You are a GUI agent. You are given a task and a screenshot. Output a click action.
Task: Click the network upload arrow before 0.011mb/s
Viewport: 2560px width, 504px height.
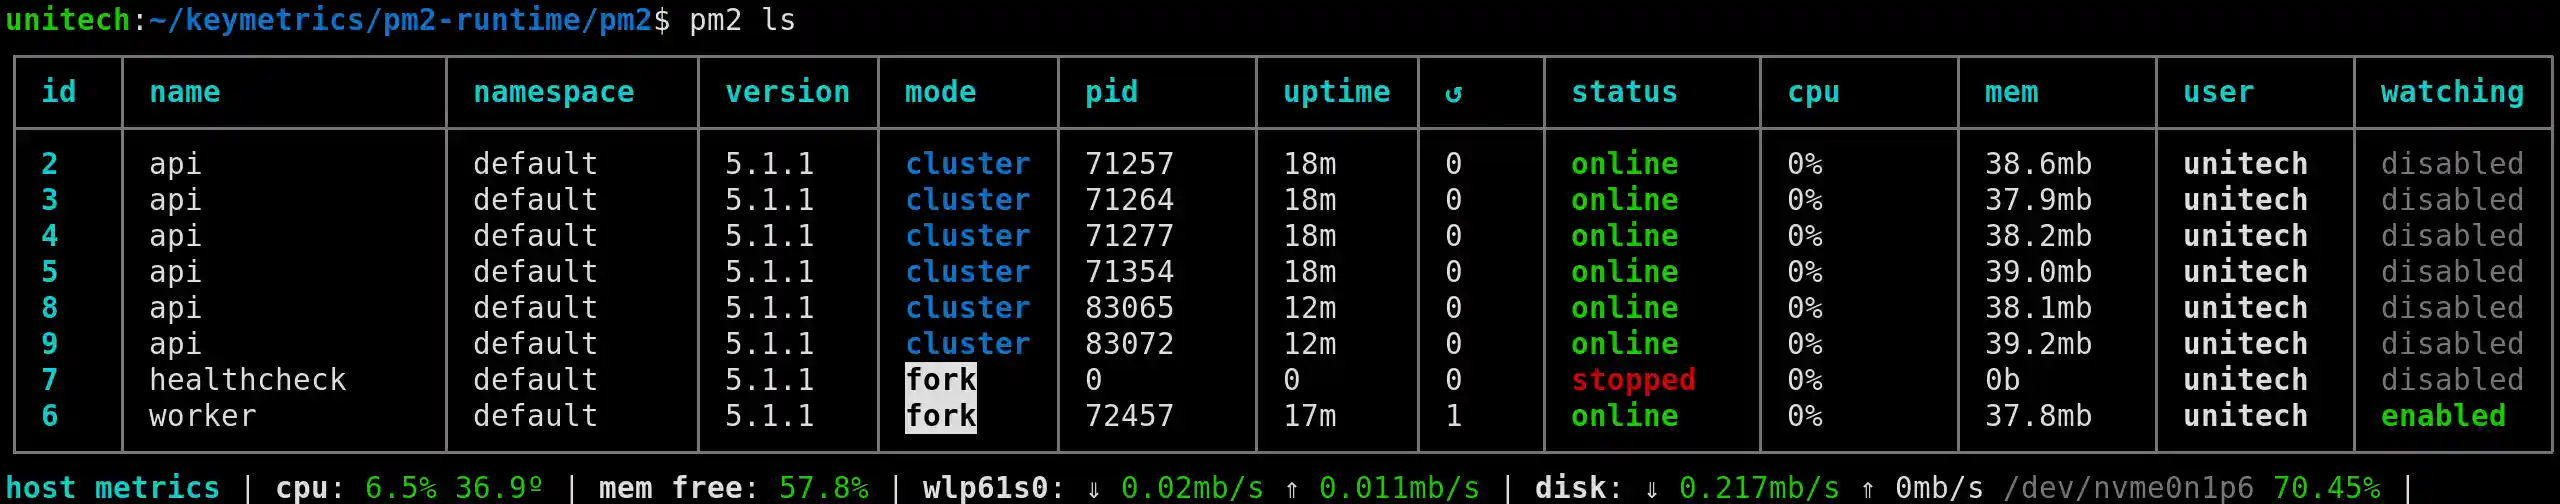1291,489
